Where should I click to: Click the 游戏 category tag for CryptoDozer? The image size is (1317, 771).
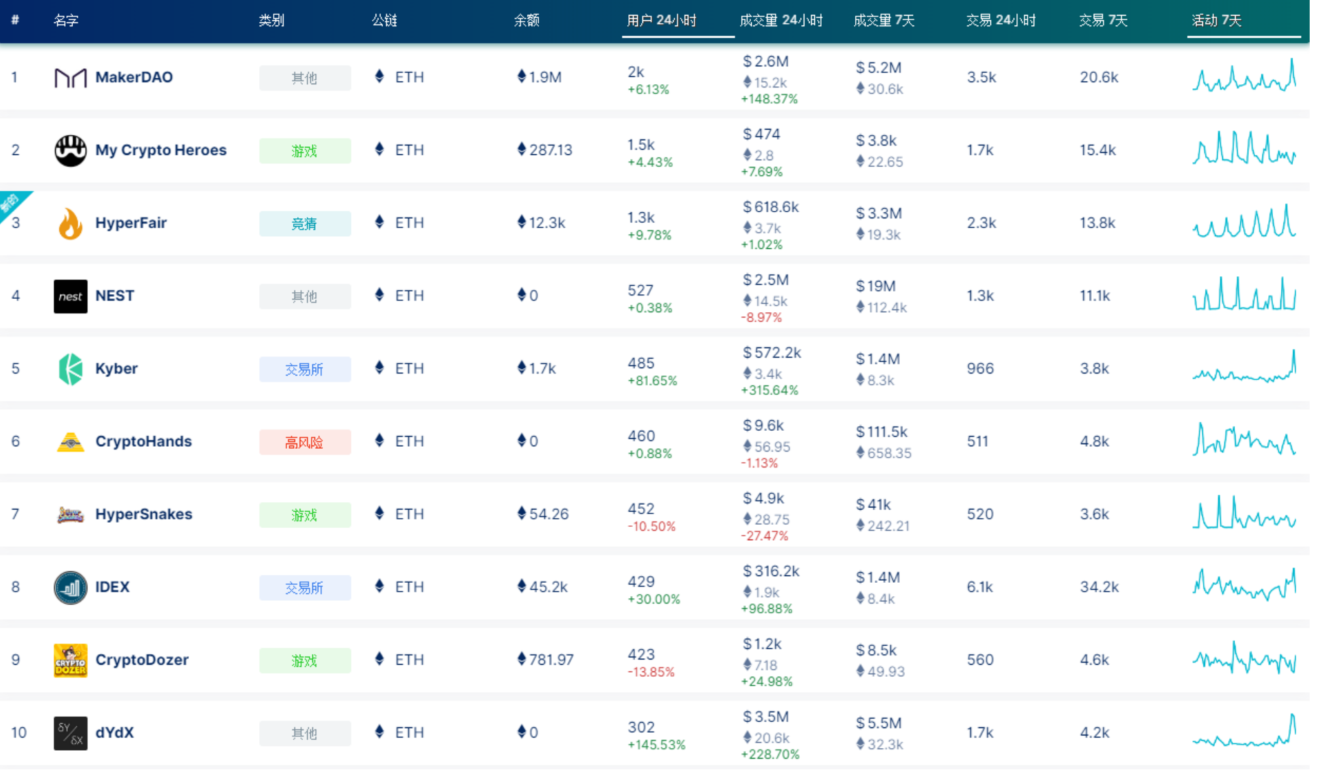coord(305,661)
